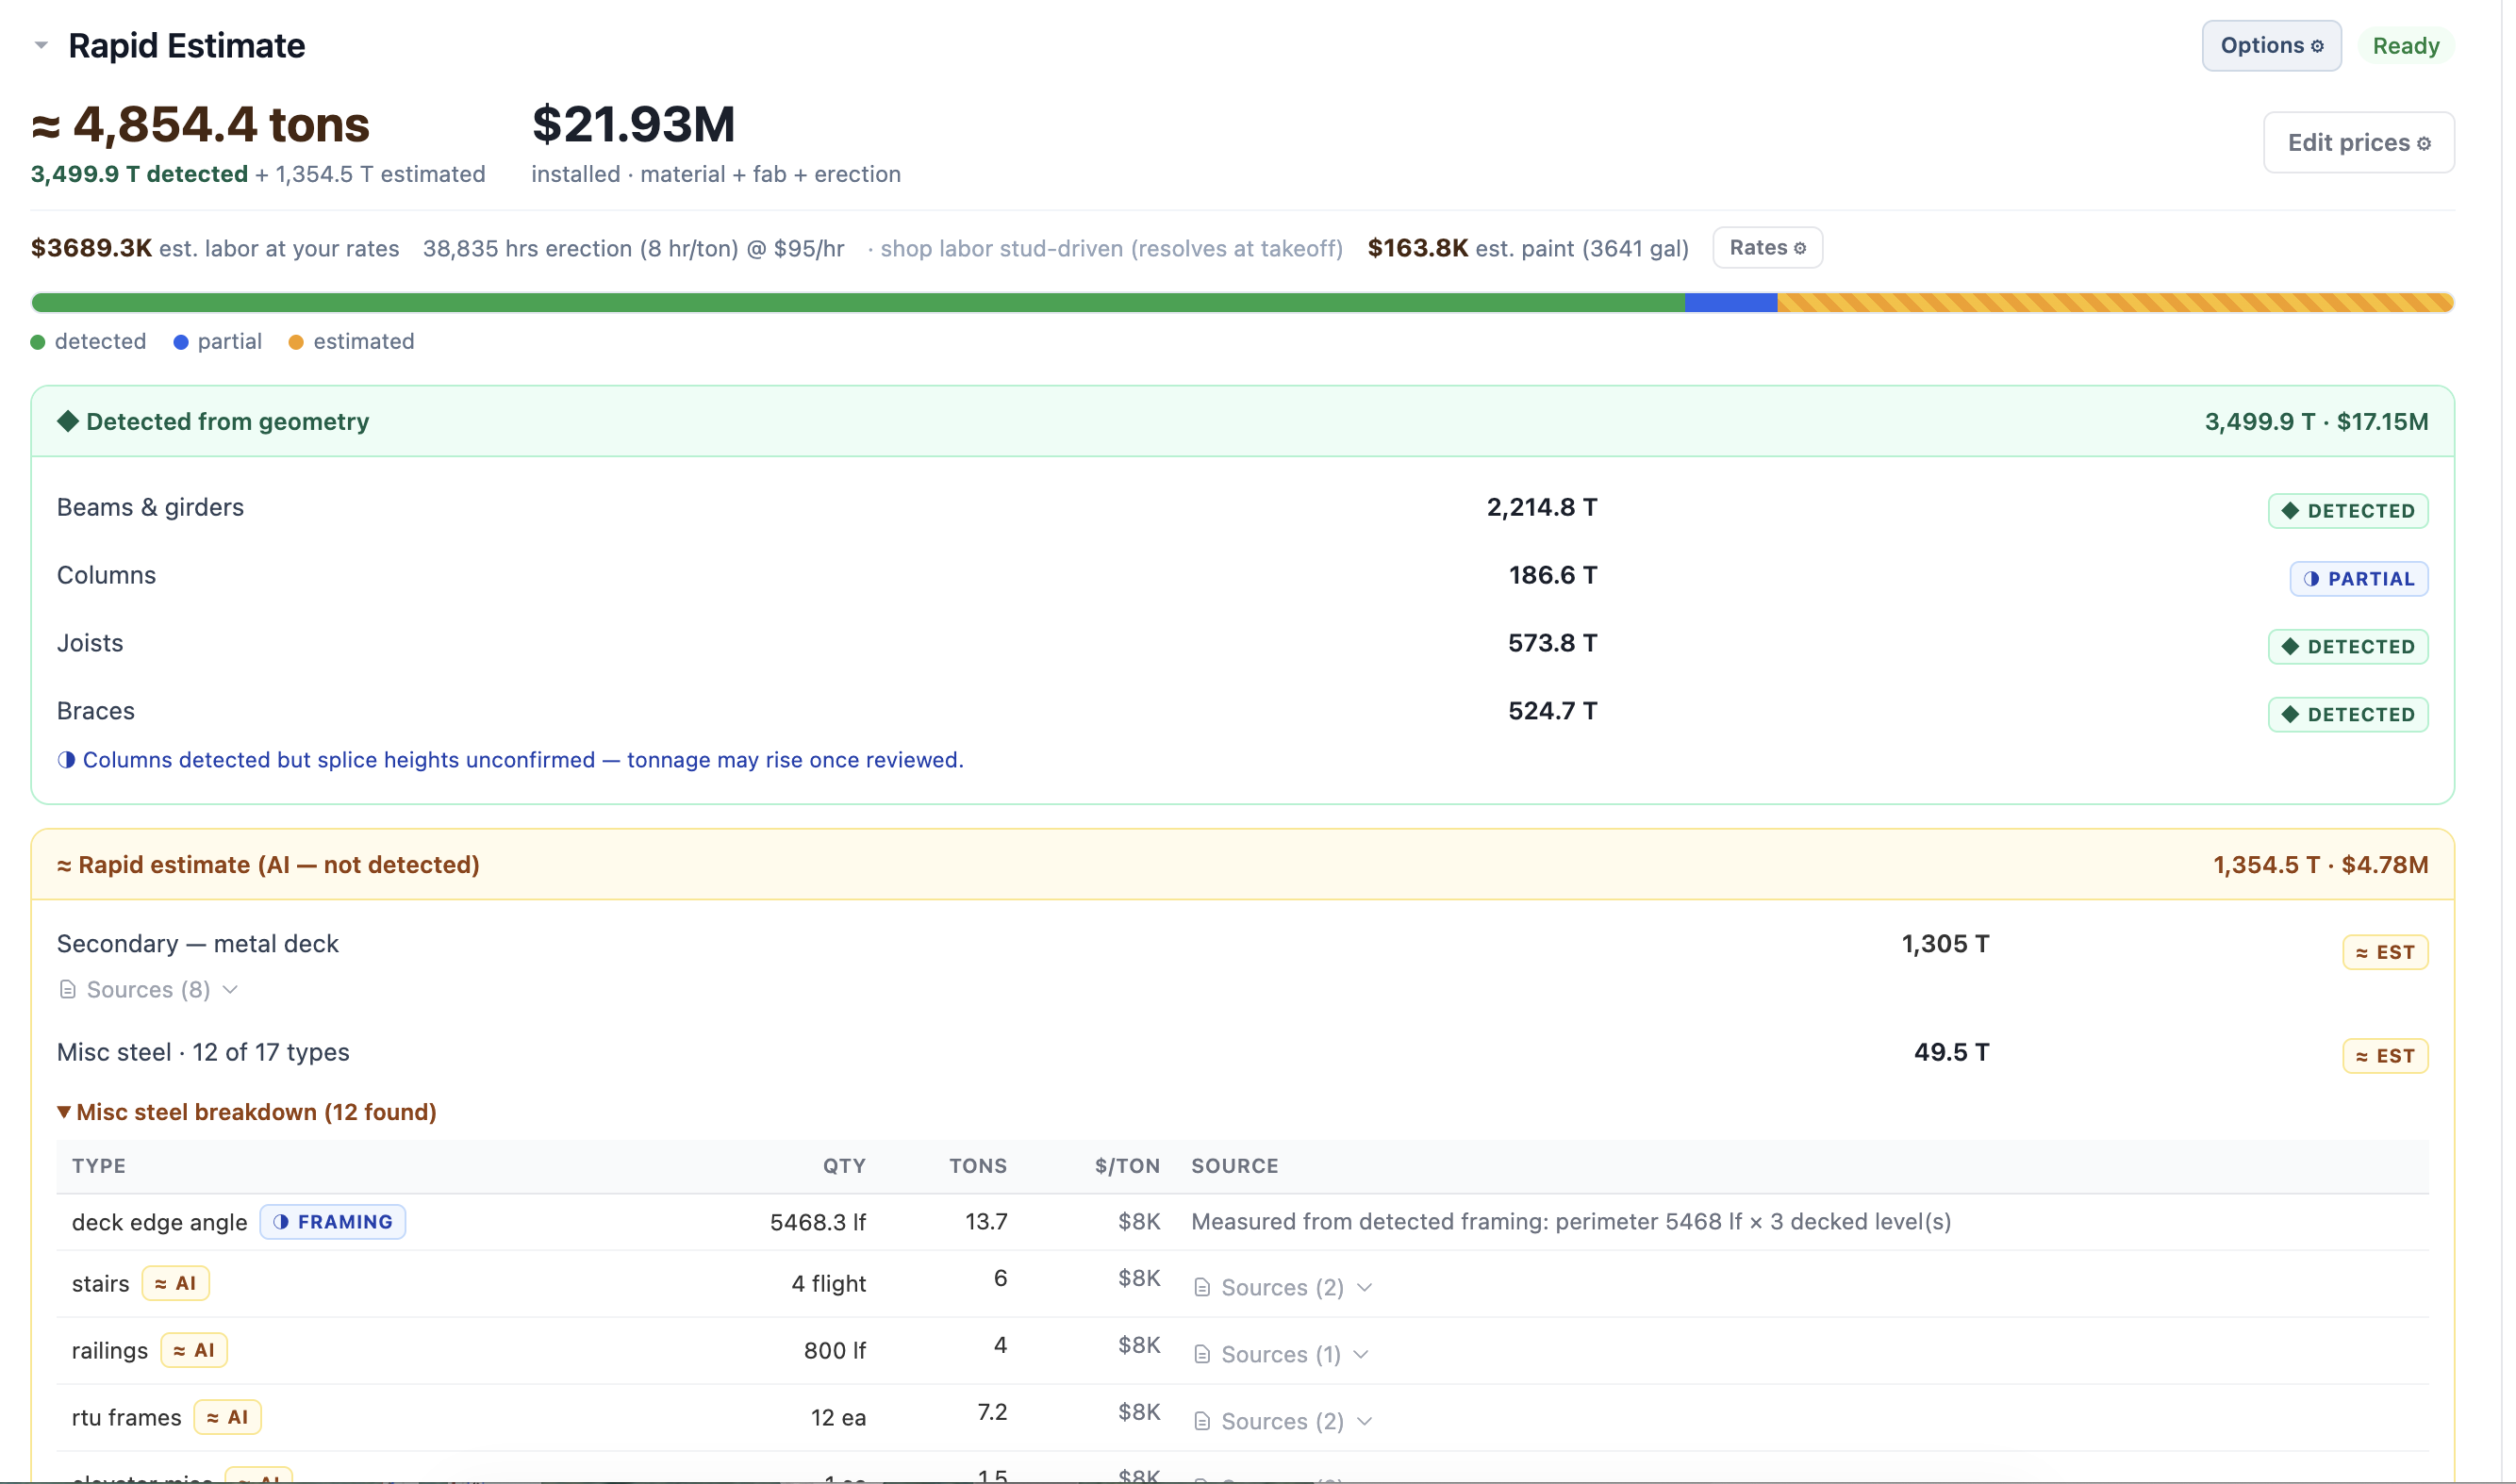Screen dimensions: 2516x1484
Task: Click the 2,214.8 T tonnage value
Action: [1542, 508]
